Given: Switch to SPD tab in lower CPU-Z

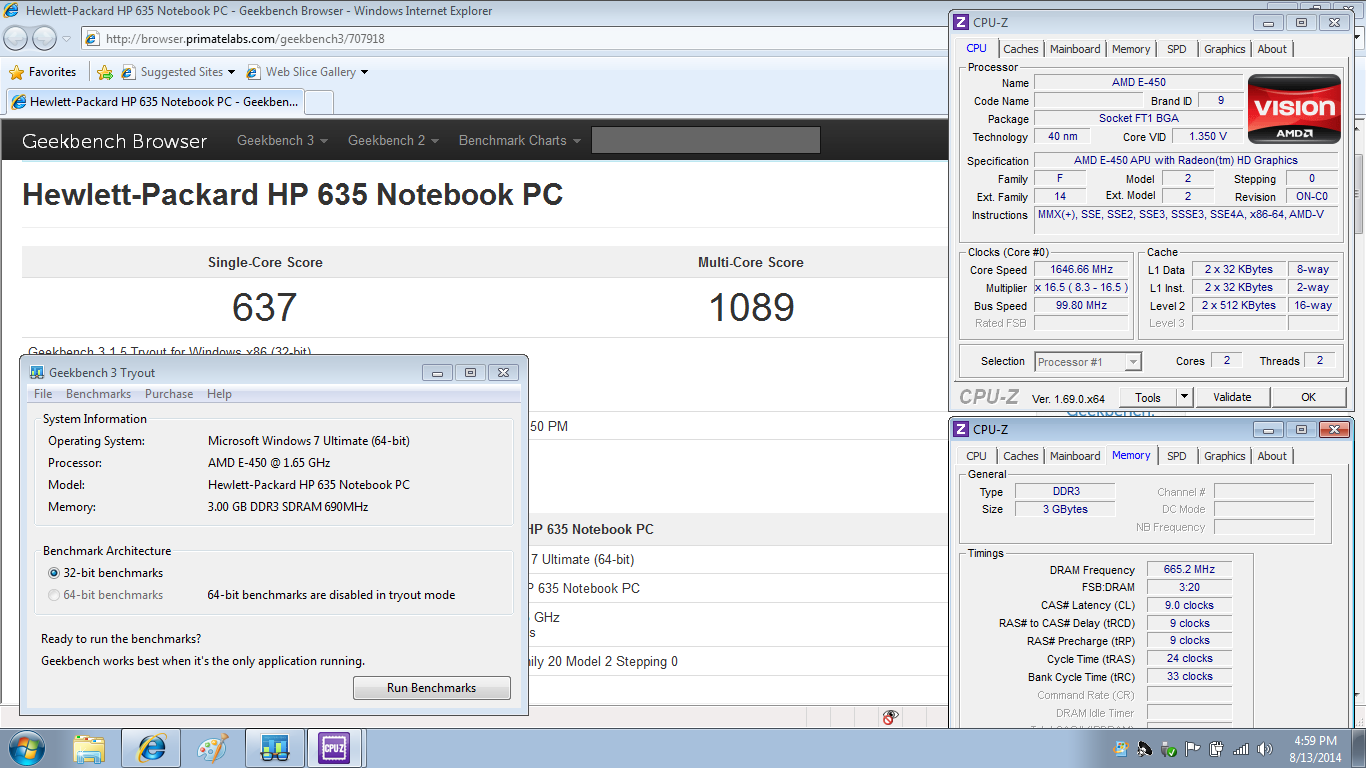Looking at the screenshot, I should 1177,456.
